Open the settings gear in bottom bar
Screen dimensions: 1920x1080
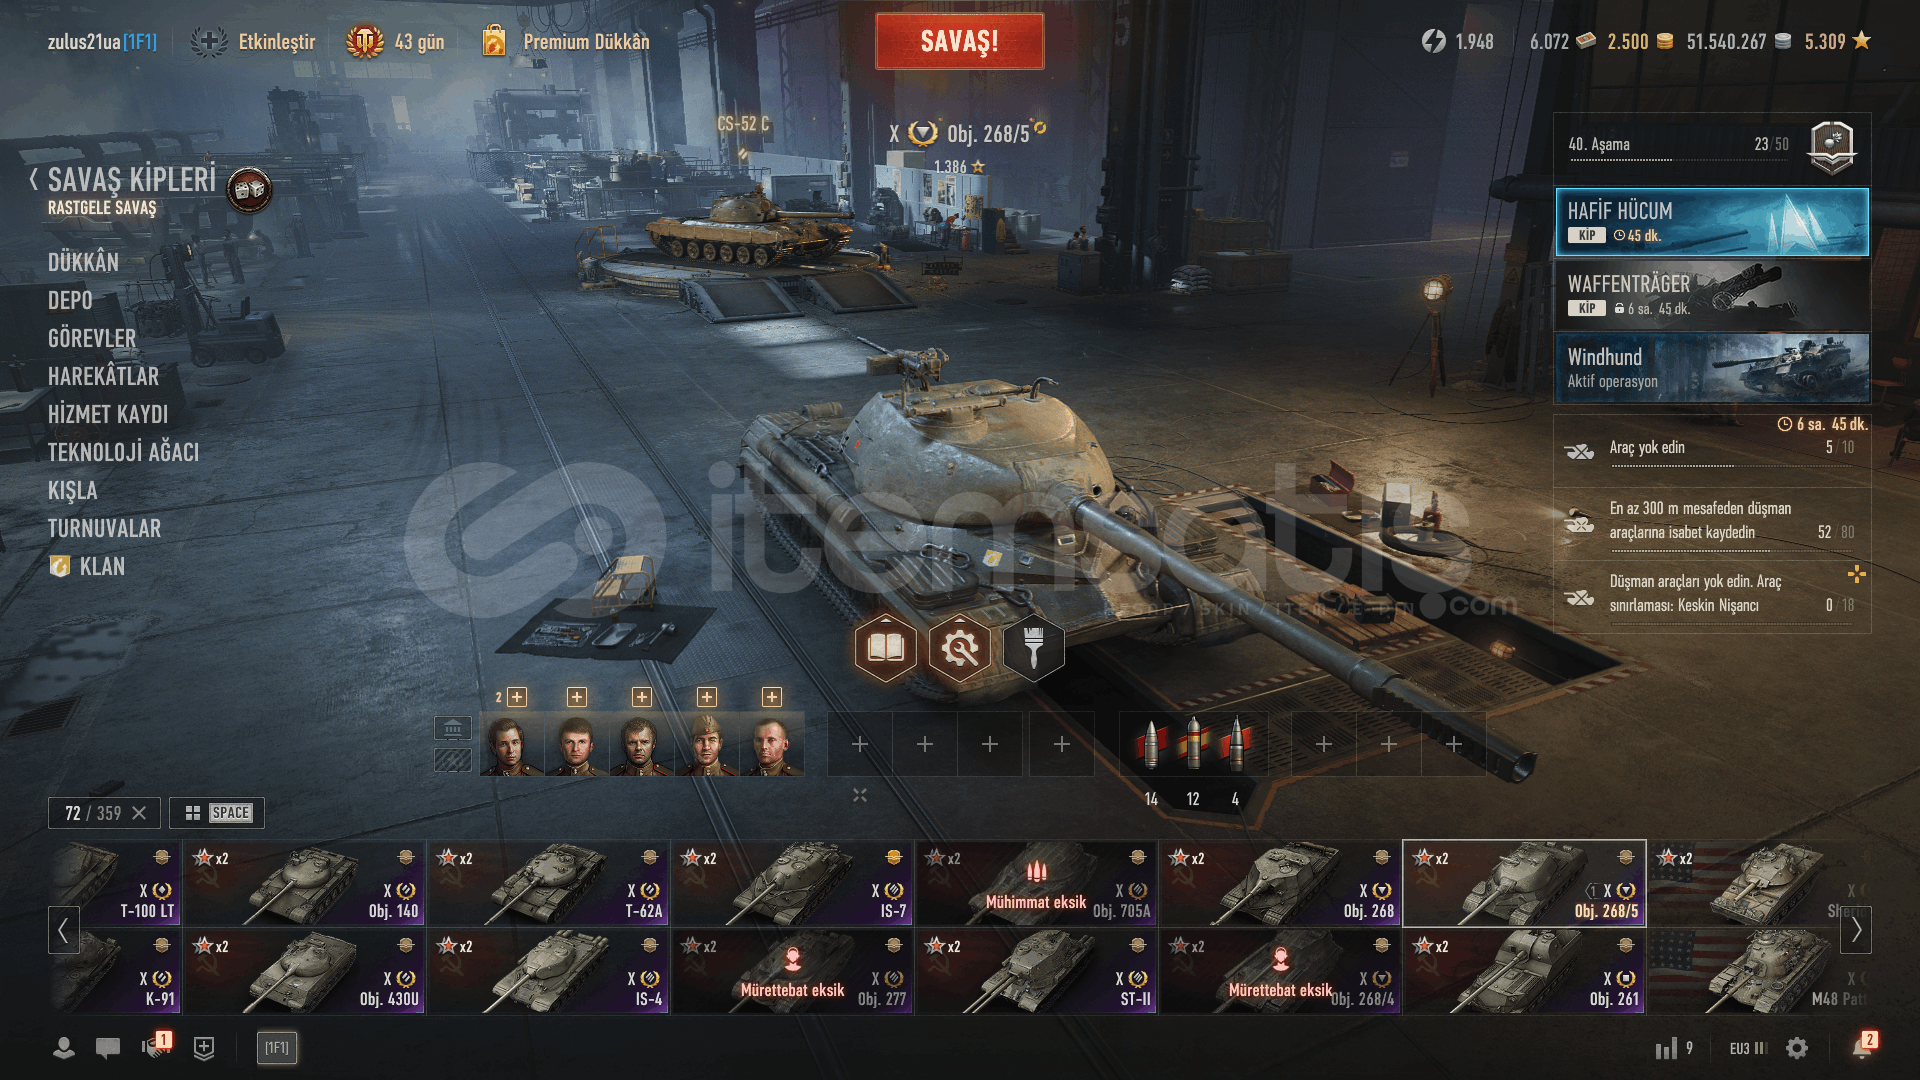pos(1797,1048)
